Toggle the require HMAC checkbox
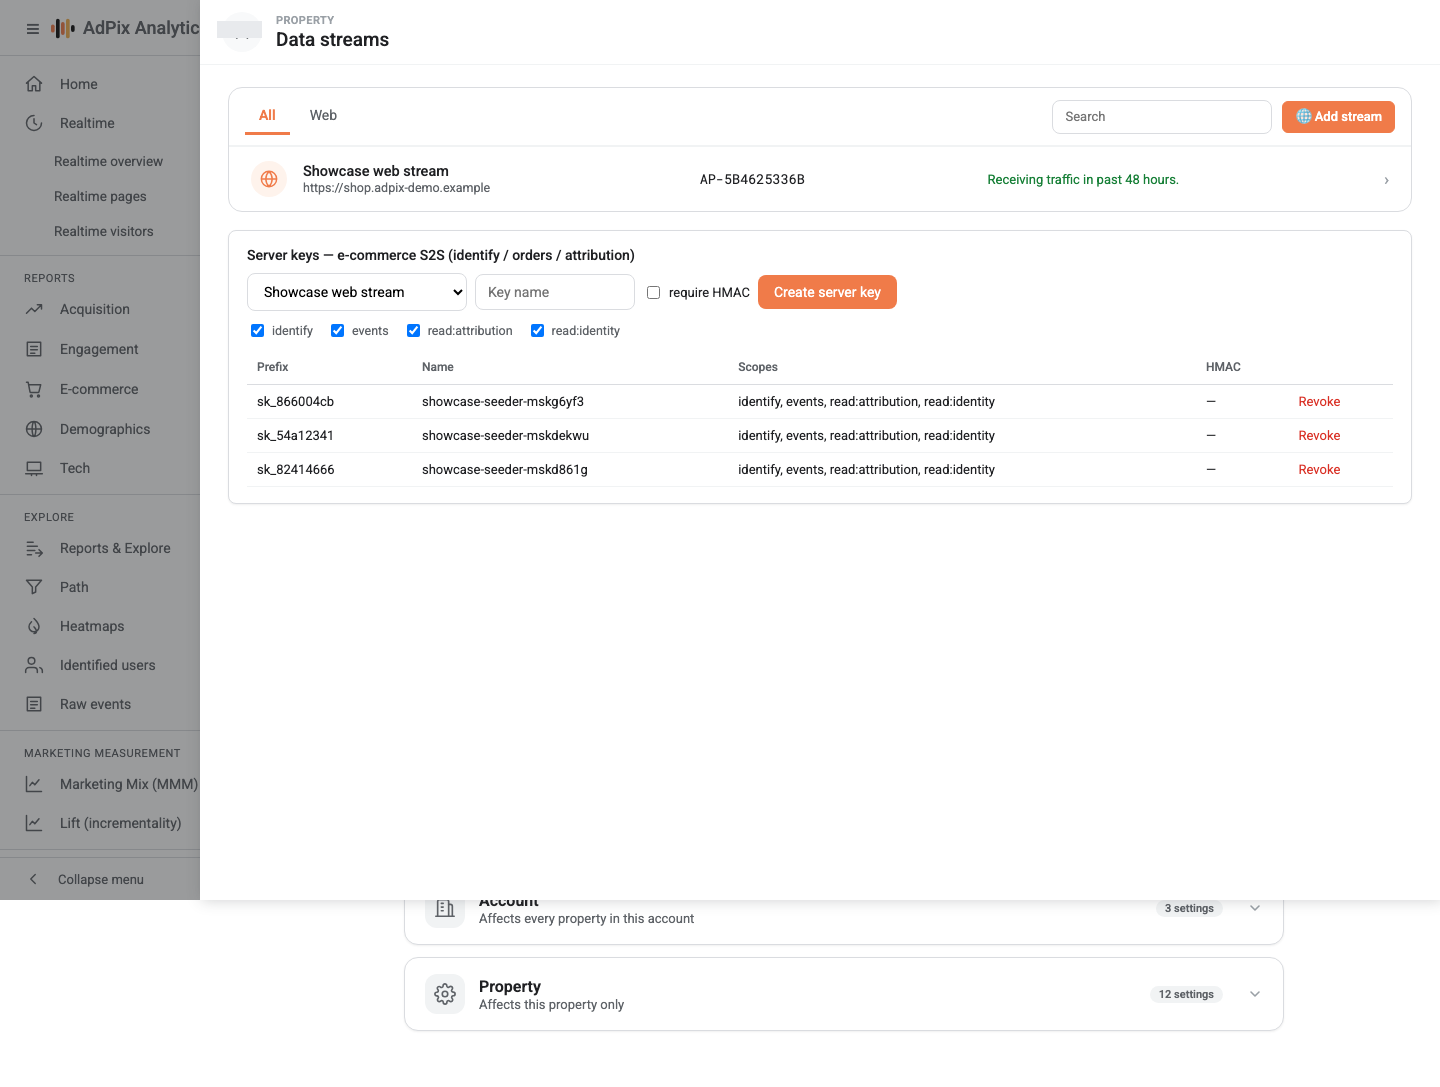This screenshot has width=1440, height=1087. [654, 293]
